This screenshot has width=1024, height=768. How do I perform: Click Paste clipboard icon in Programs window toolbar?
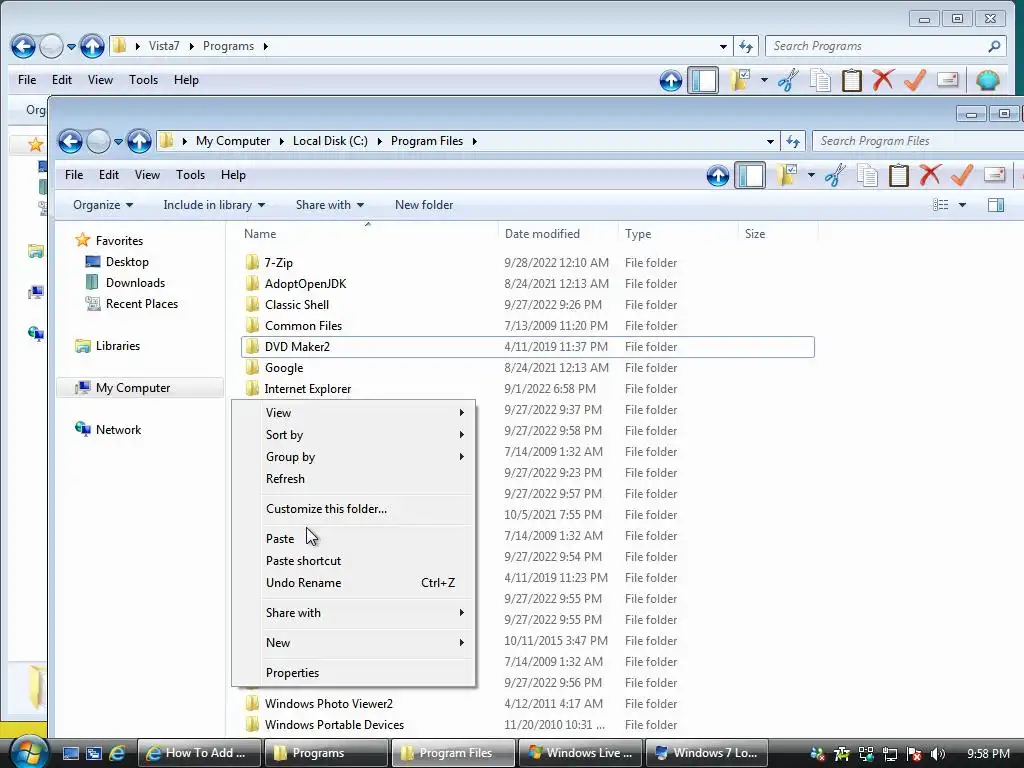852,80
